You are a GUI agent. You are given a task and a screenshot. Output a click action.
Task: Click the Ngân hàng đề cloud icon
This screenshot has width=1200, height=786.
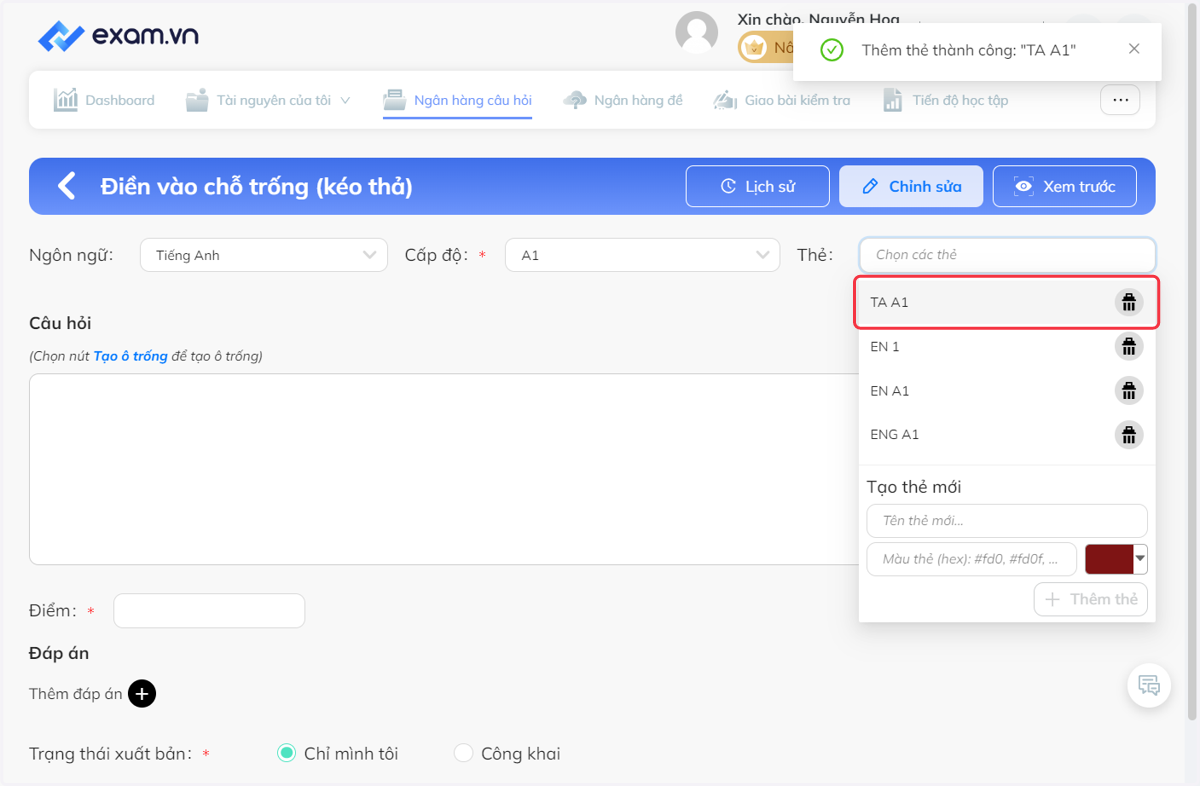(x=575, y=100)
